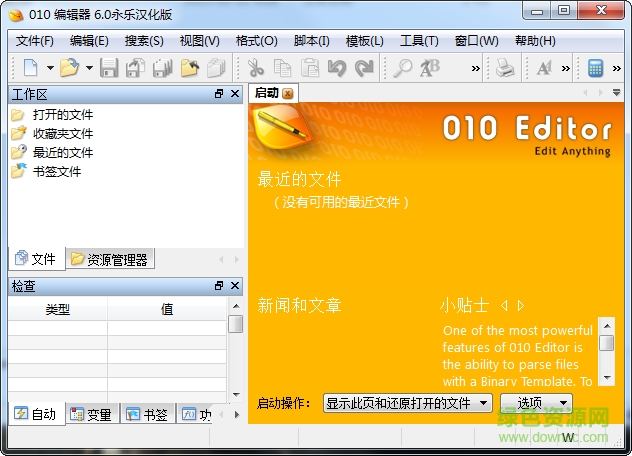Open the 文件(F) menu

click(x=35, y=41)
